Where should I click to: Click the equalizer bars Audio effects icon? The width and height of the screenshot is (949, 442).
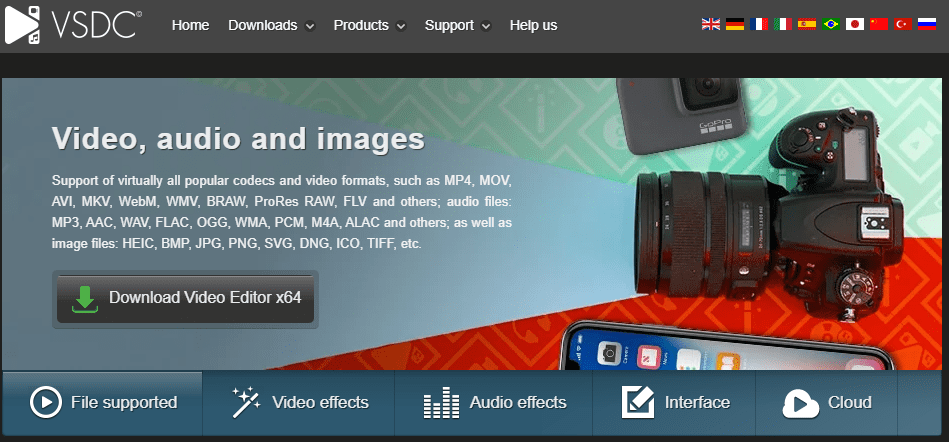[x=441, y=402]
